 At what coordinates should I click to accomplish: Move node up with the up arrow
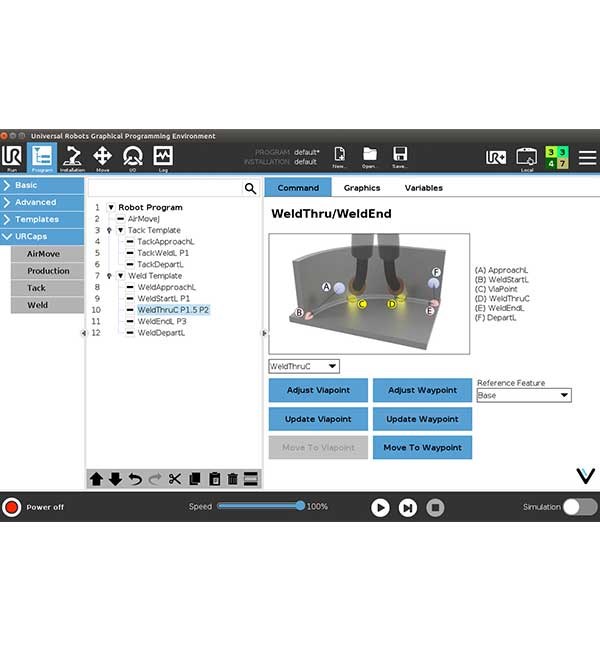[x=96, y=479]
